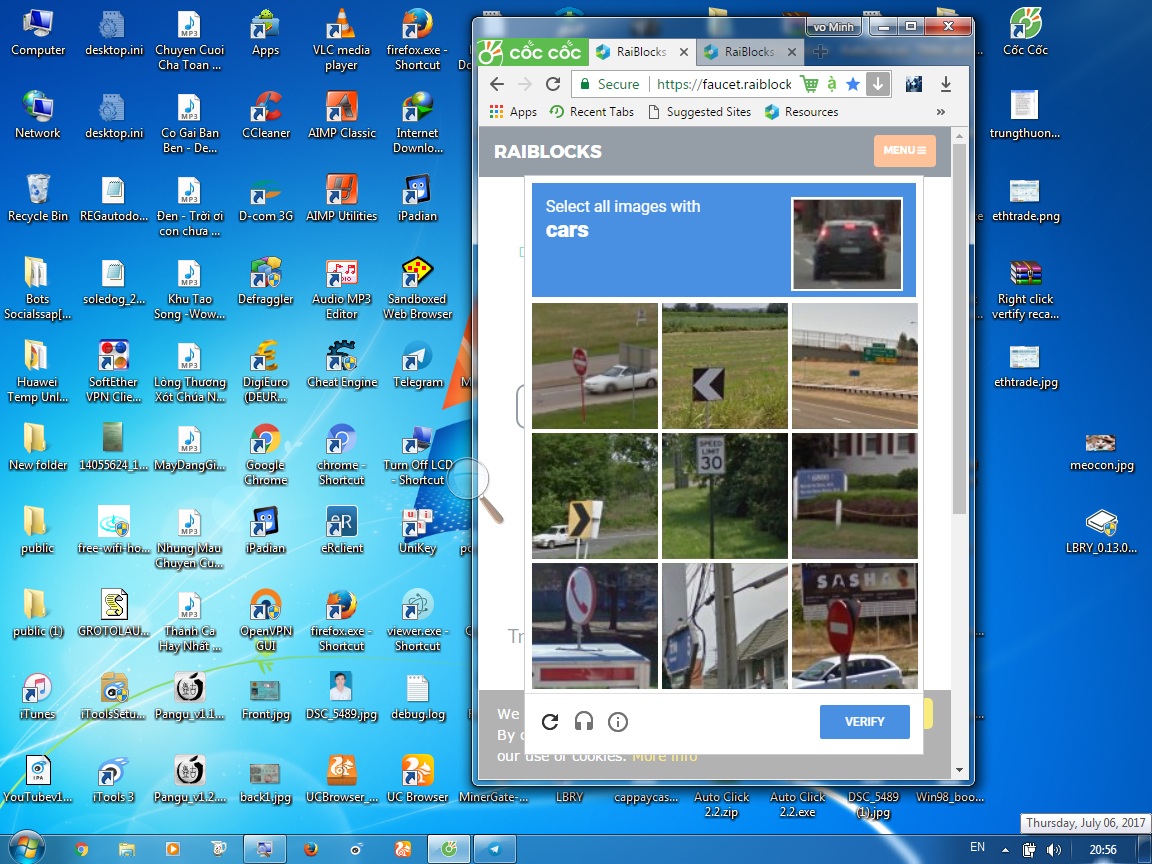The width and height of the screenshot is (1152, 864).
Task: Select Audio MP3 Editor desktop icon
Action: click(342, 288)
